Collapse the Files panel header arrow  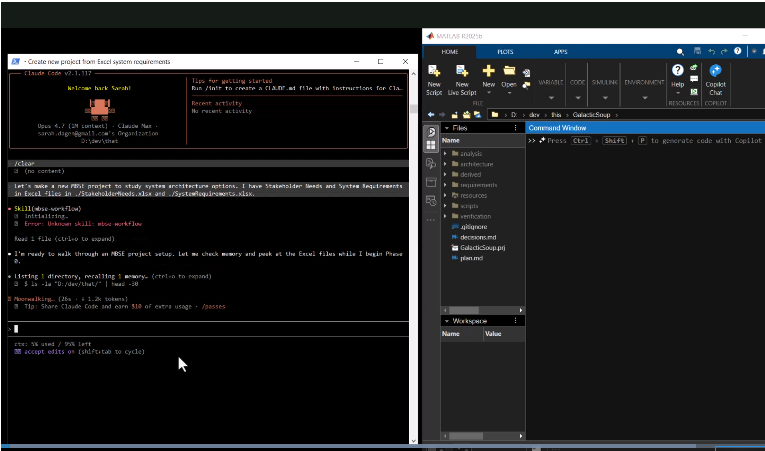coord(446,128)
